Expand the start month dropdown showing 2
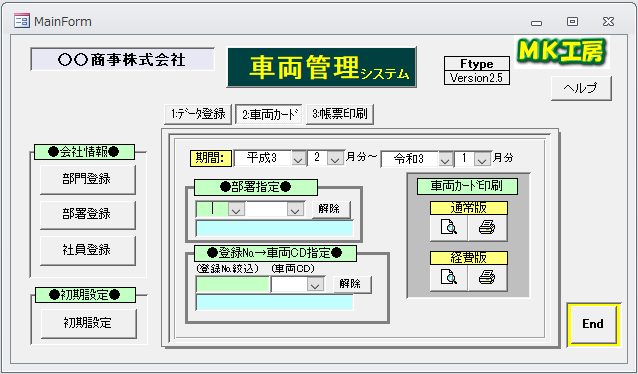The width and height of the screenshot is (638, 374). pyautogui.click(x=336, y=159)
